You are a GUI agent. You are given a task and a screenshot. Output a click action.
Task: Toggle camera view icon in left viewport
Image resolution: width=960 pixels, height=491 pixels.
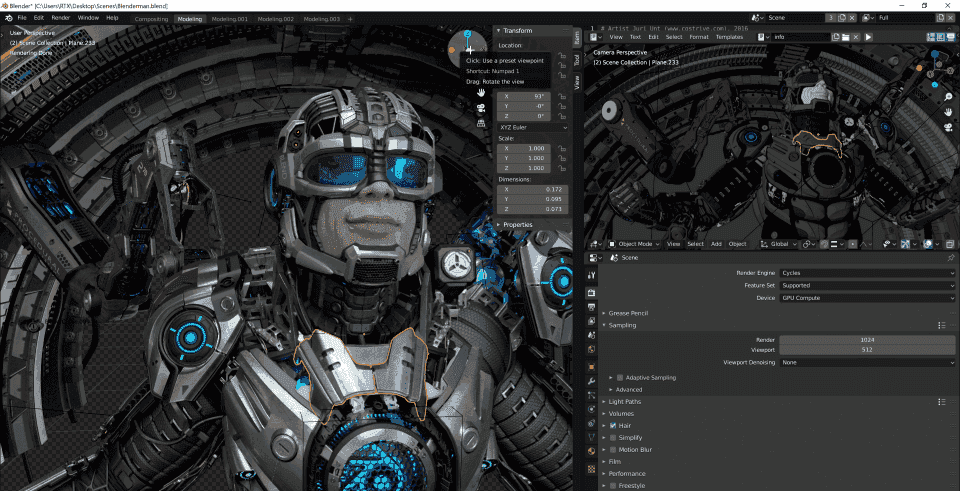pyautogui.click(x=482, y=108)
